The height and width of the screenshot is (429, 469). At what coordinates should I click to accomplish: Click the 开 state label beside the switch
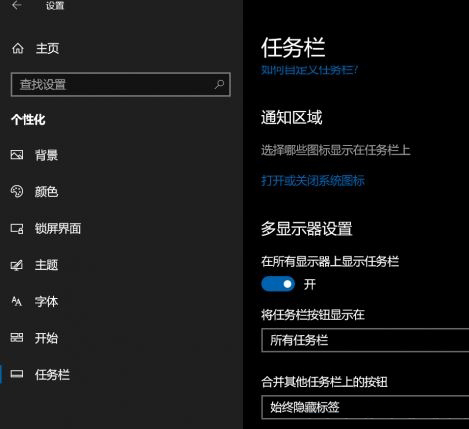coord(310,284)
